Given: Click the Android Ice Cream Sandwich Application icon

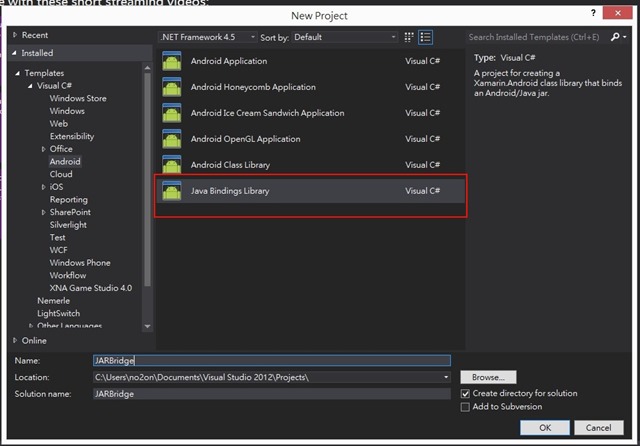Looking at the screenshot, I should pyautogui.click(x=171, y=113).
